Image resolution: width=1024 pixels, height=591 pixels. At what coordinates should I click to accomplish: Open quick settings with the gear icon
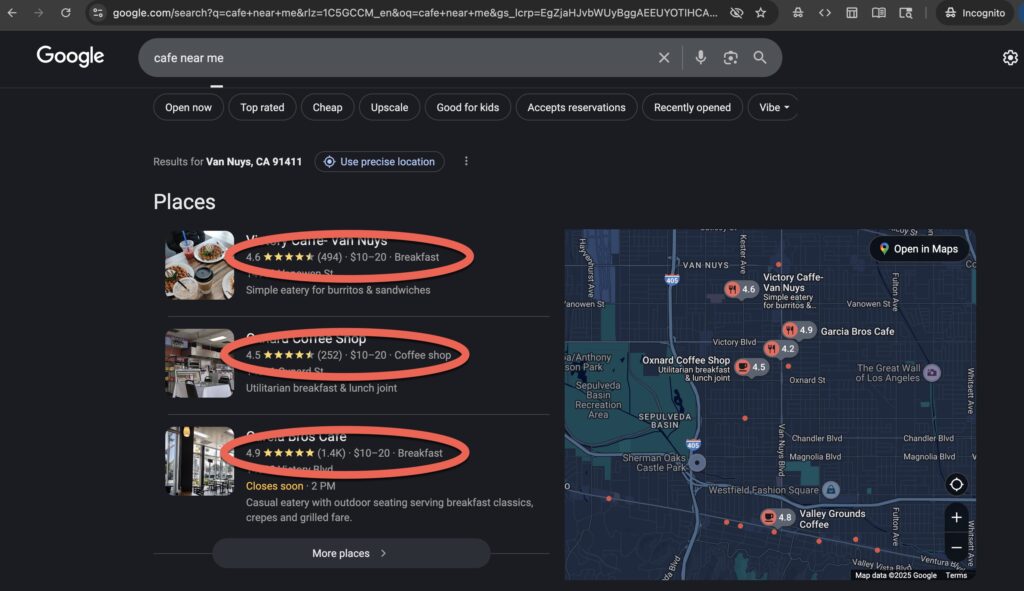[1009, 58]
